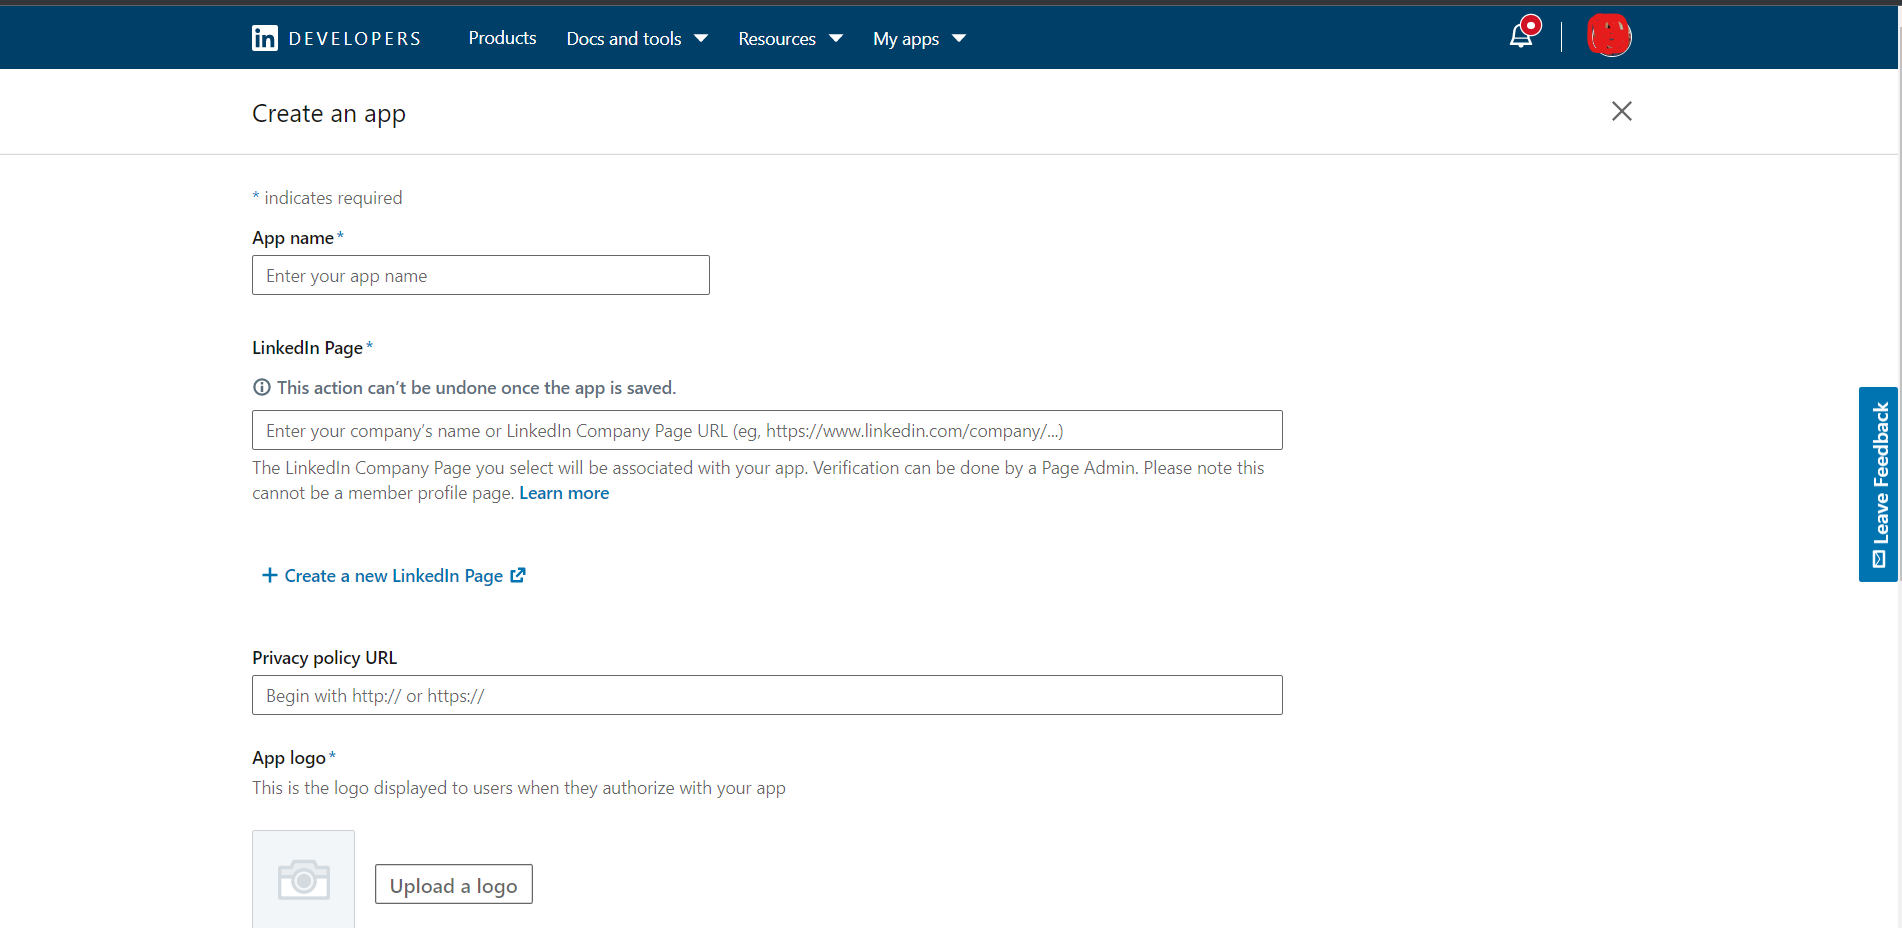Expand the My apps dropdown arrow
The image size is (1902, 928).
click(x=959, y=38)
